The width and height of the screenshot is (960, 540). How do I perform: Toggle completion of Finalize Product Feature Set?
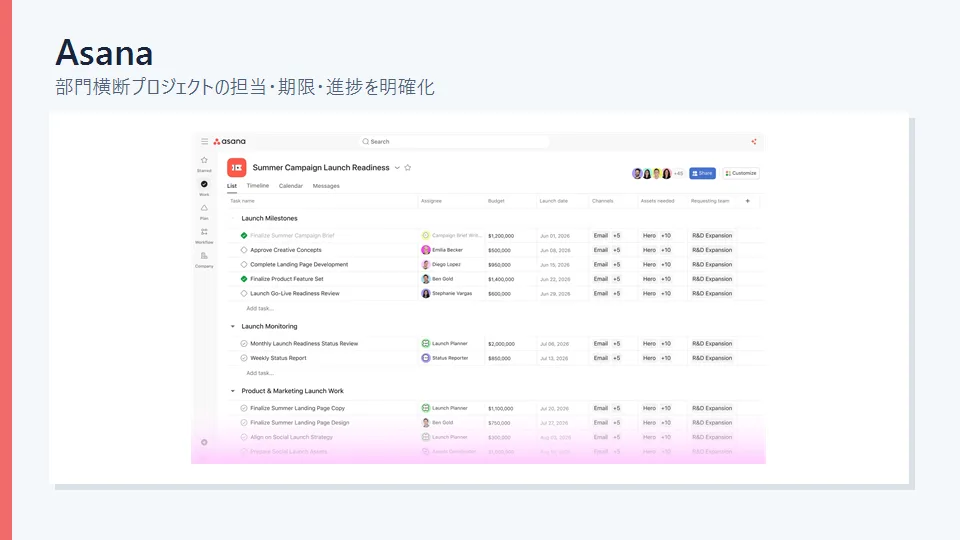tap(244, 279)
